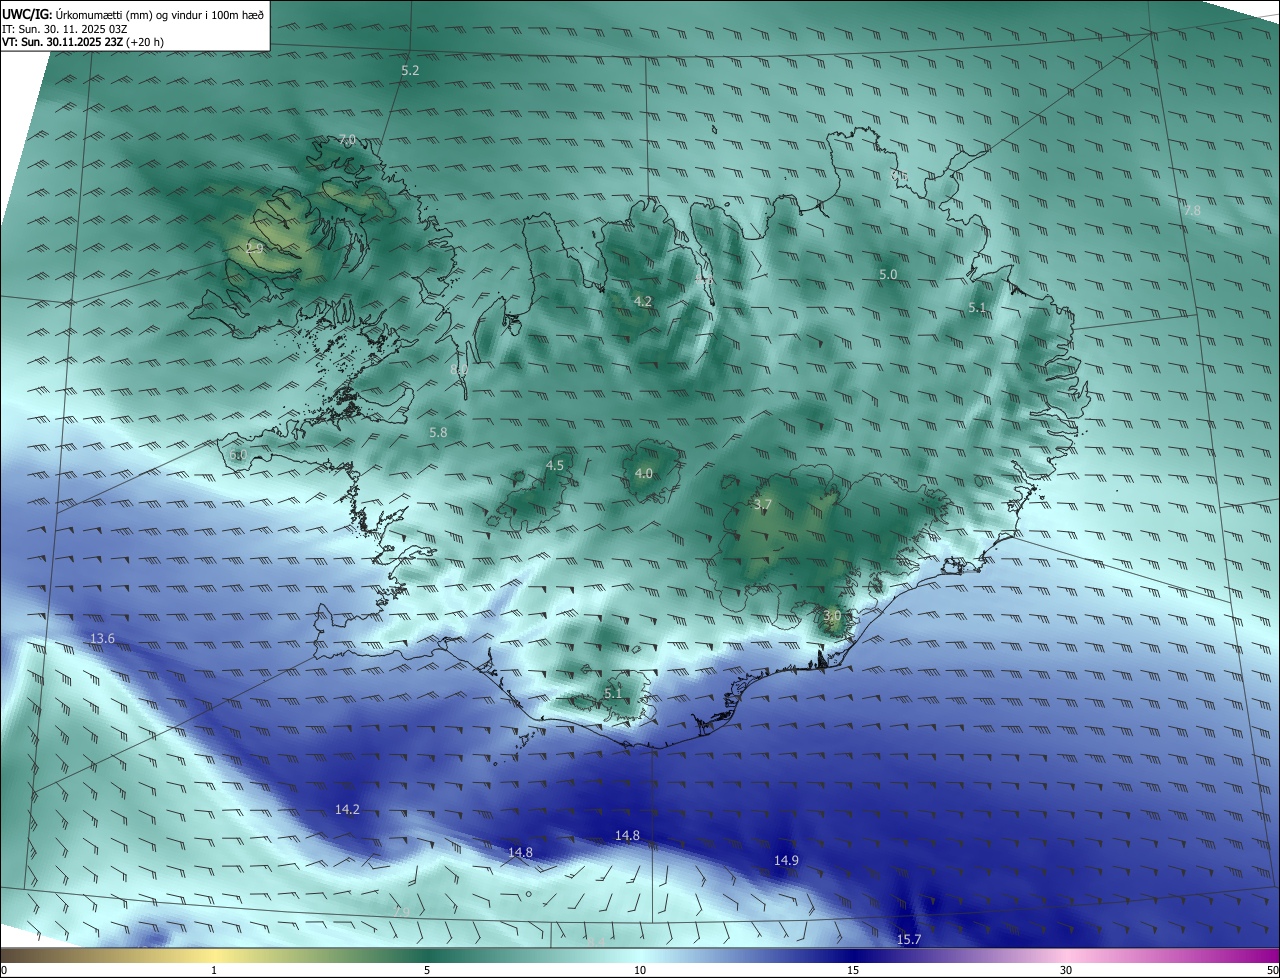Screen dimensions: 1280x978
Task: Click the initial time 'IT: Sun. 30. 11. 2025 03Z'
Action: point(64,29)
